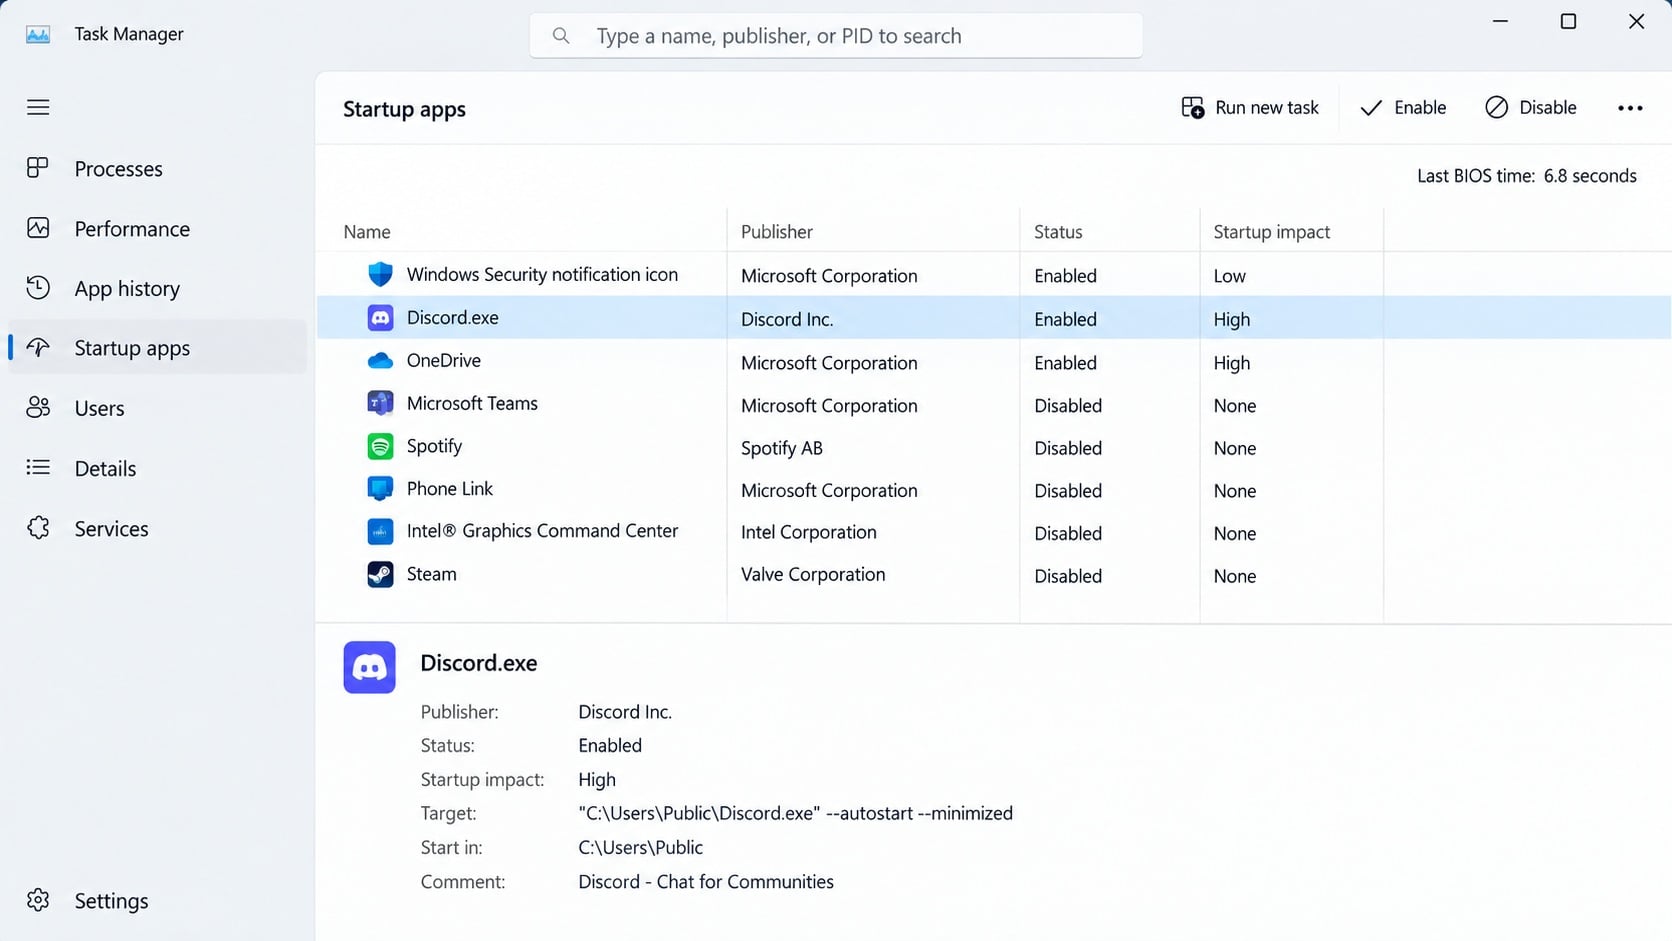Select the Microsoft Teams row name
The image size is (1672, 941).
472,403
